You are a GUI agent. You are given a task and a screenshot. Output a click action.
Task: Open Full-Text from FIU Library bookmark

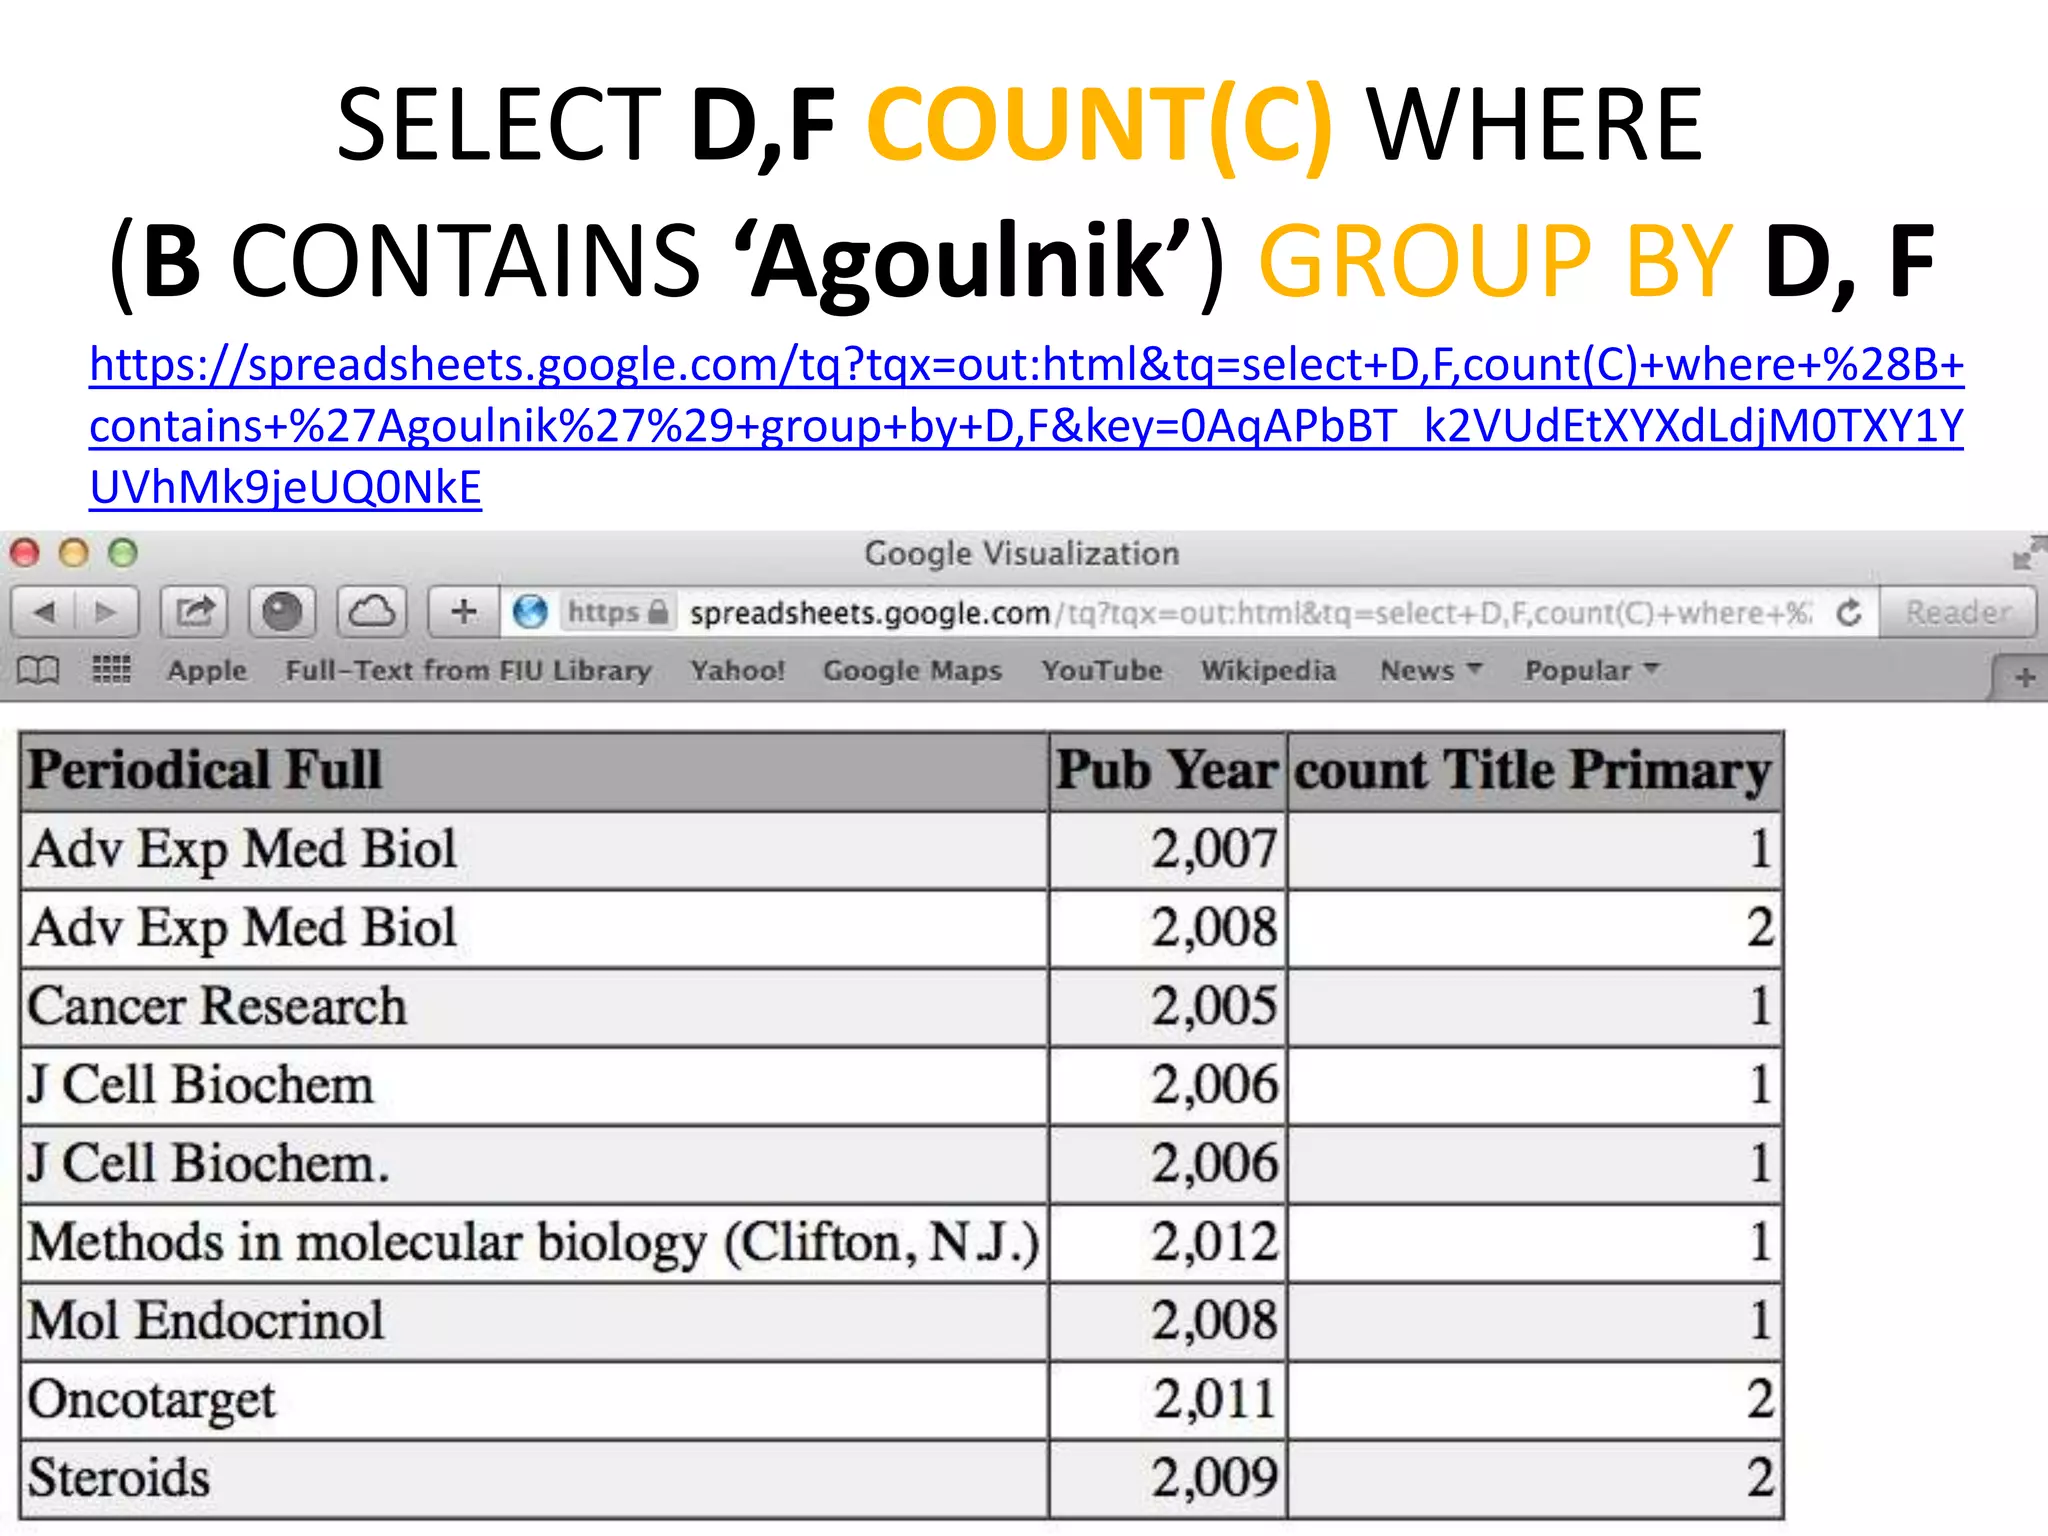(468, 670)
